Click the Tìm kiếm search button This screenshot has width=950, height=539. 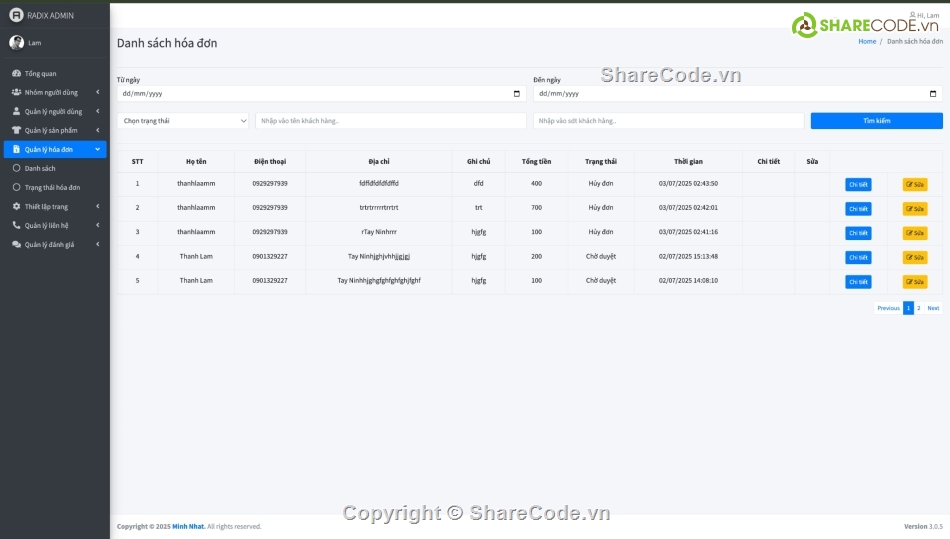(877, 121)
